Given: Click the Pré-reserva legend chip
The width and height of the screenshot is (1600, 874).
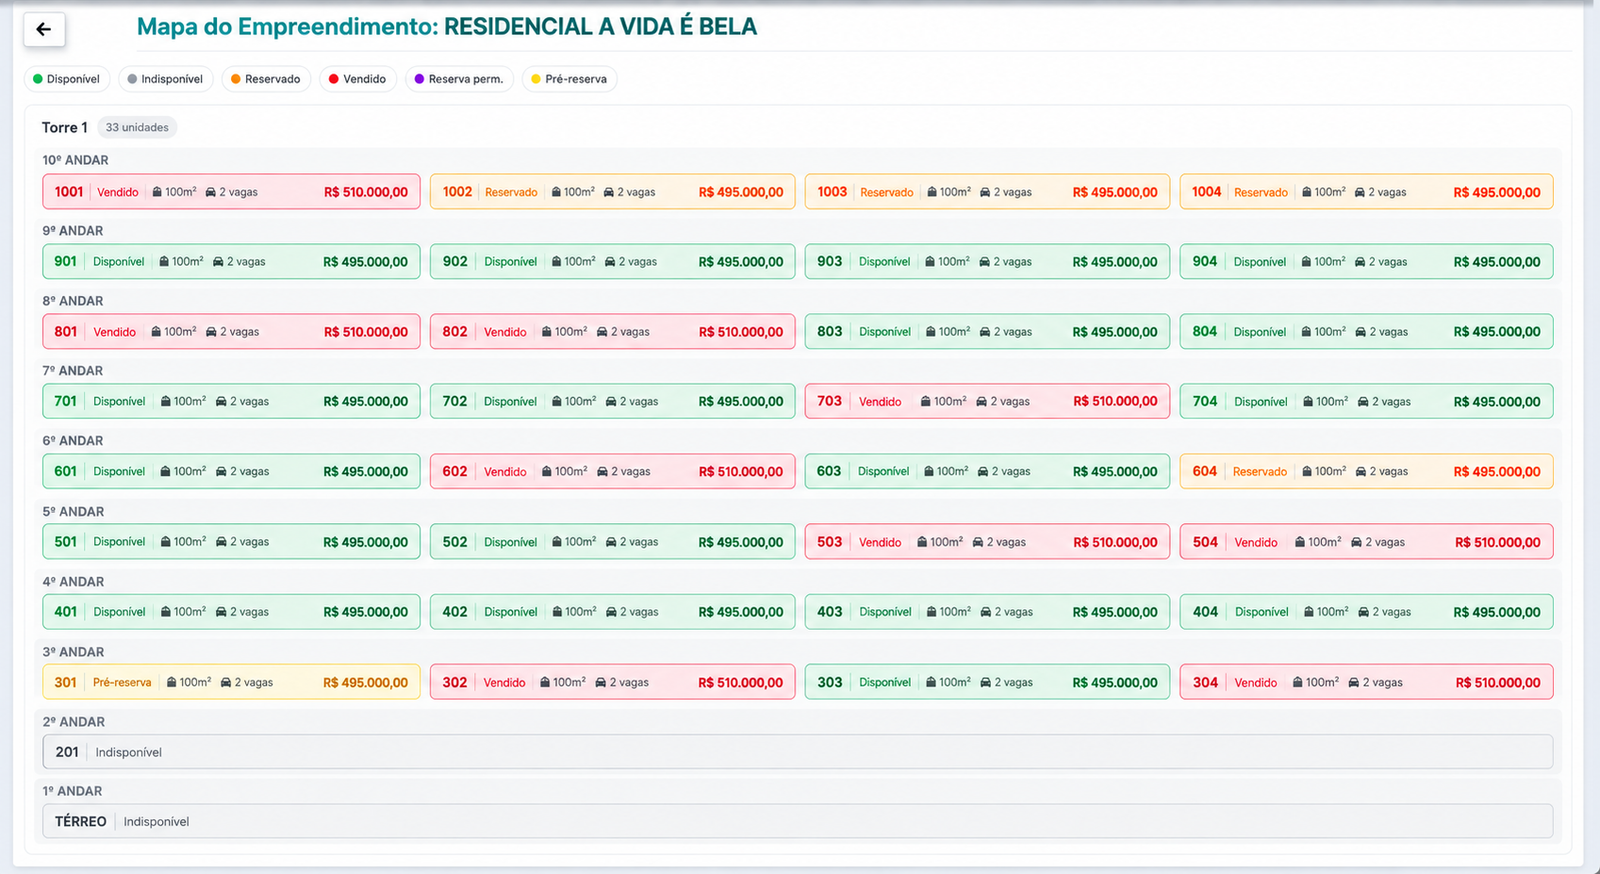Looking at the screenshot, I should point(569,79).
